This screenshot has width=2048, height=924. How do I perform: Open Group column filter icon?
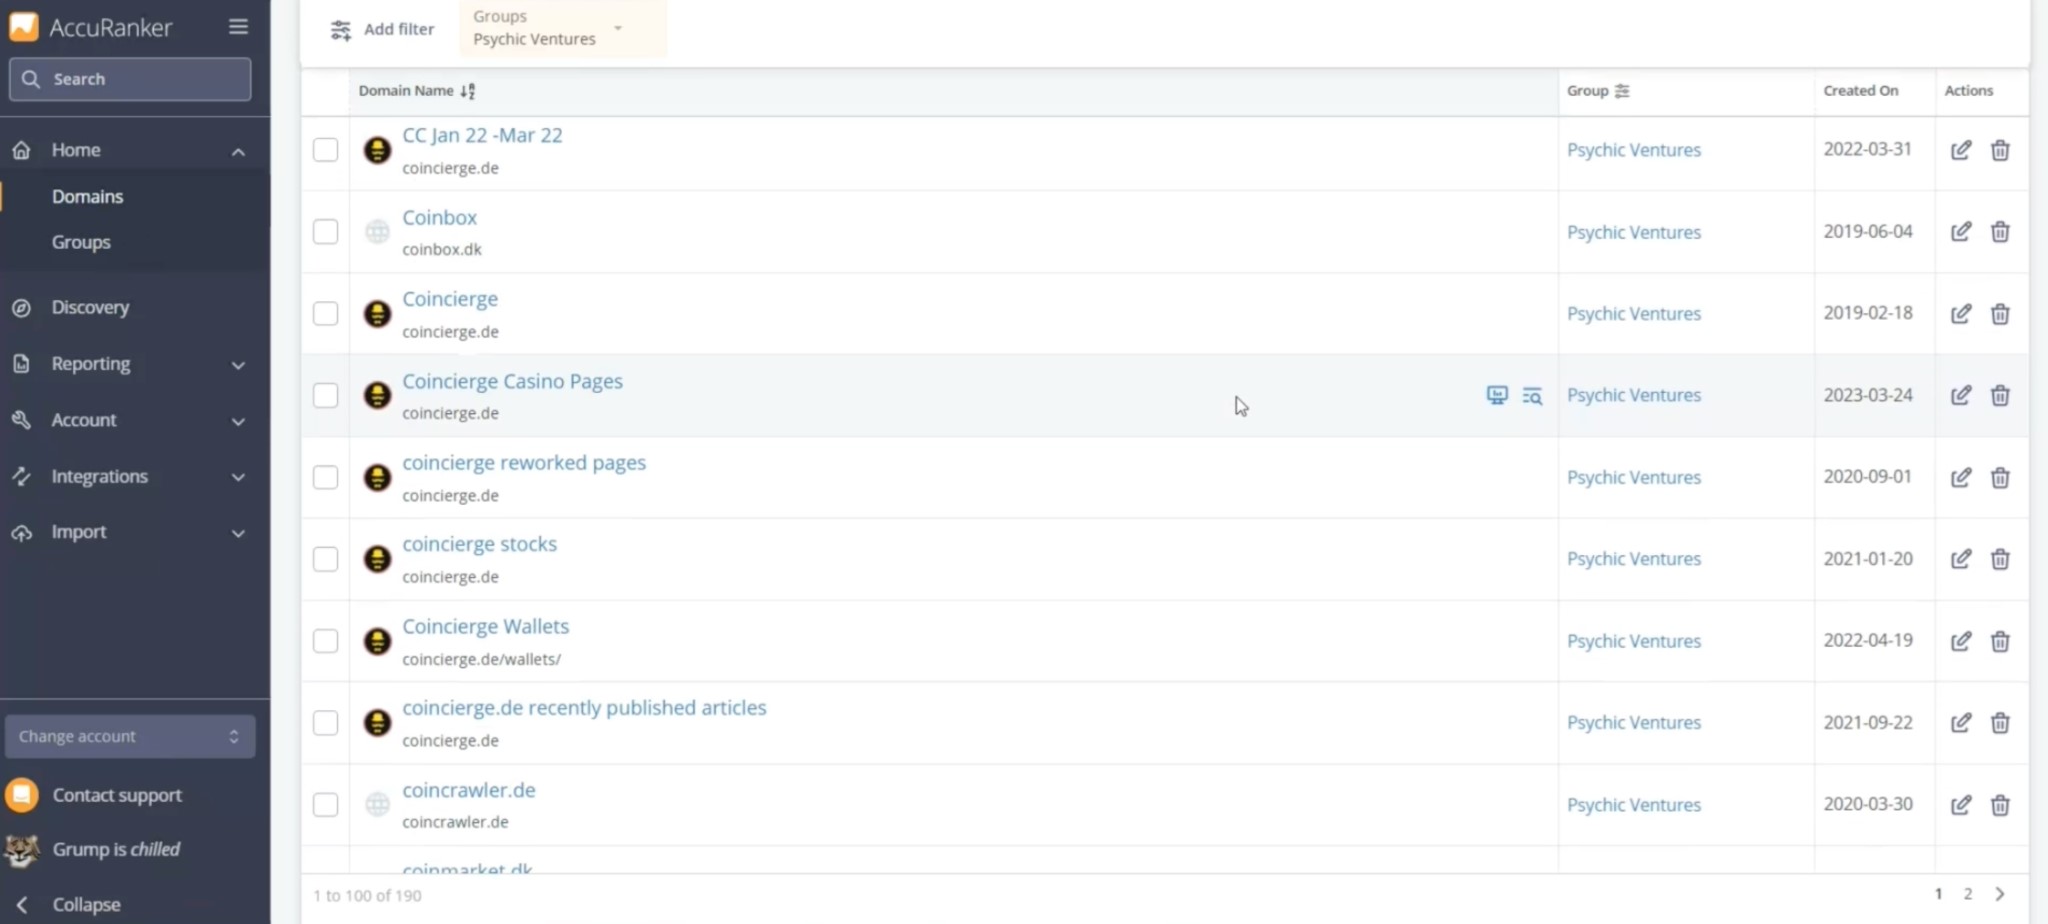click(1622, 91)
